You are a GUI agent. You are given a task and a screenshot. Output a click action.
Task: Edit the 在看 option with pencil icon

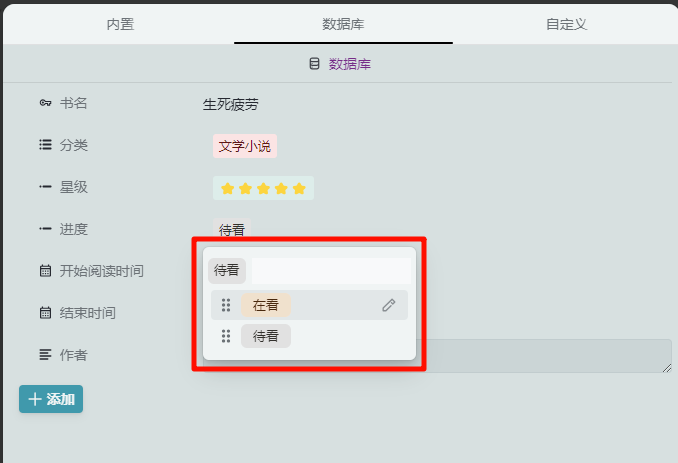pos(389,305)
